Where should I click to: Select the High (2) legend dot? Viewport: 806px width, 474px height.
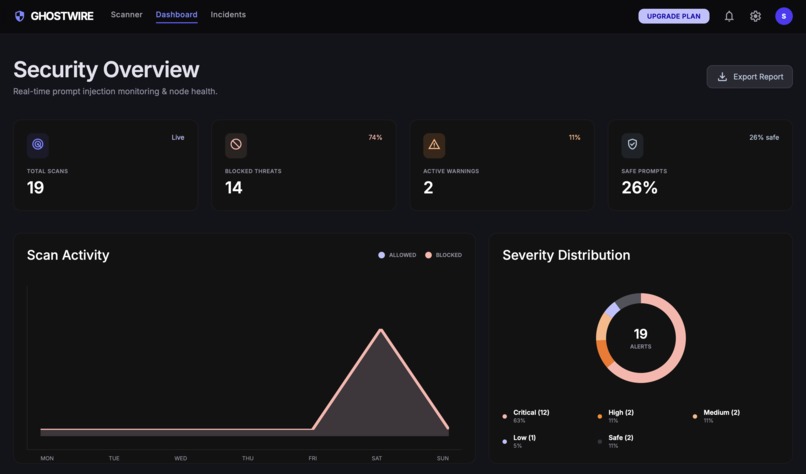tap(599, 416)
